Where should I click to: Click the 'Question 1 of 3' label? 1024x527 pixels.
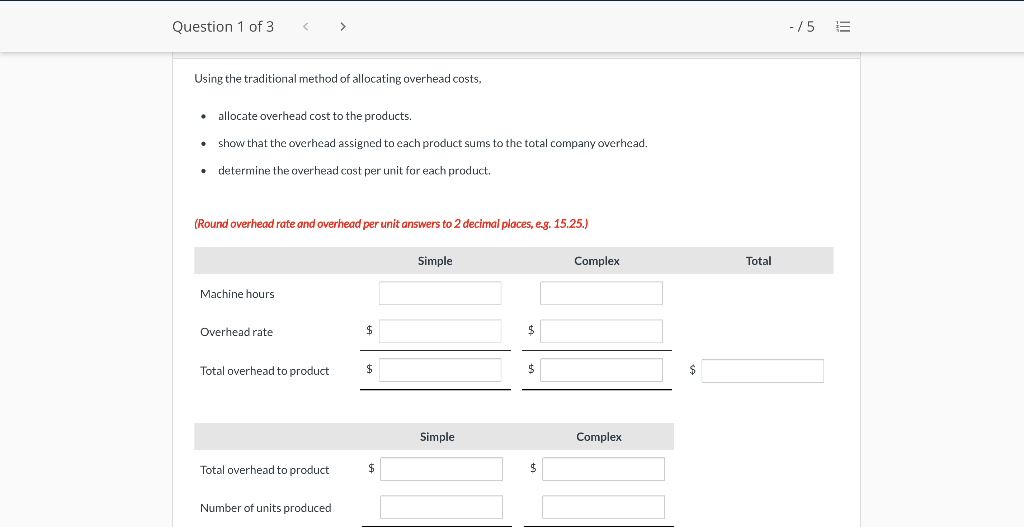tap(223, 27)
